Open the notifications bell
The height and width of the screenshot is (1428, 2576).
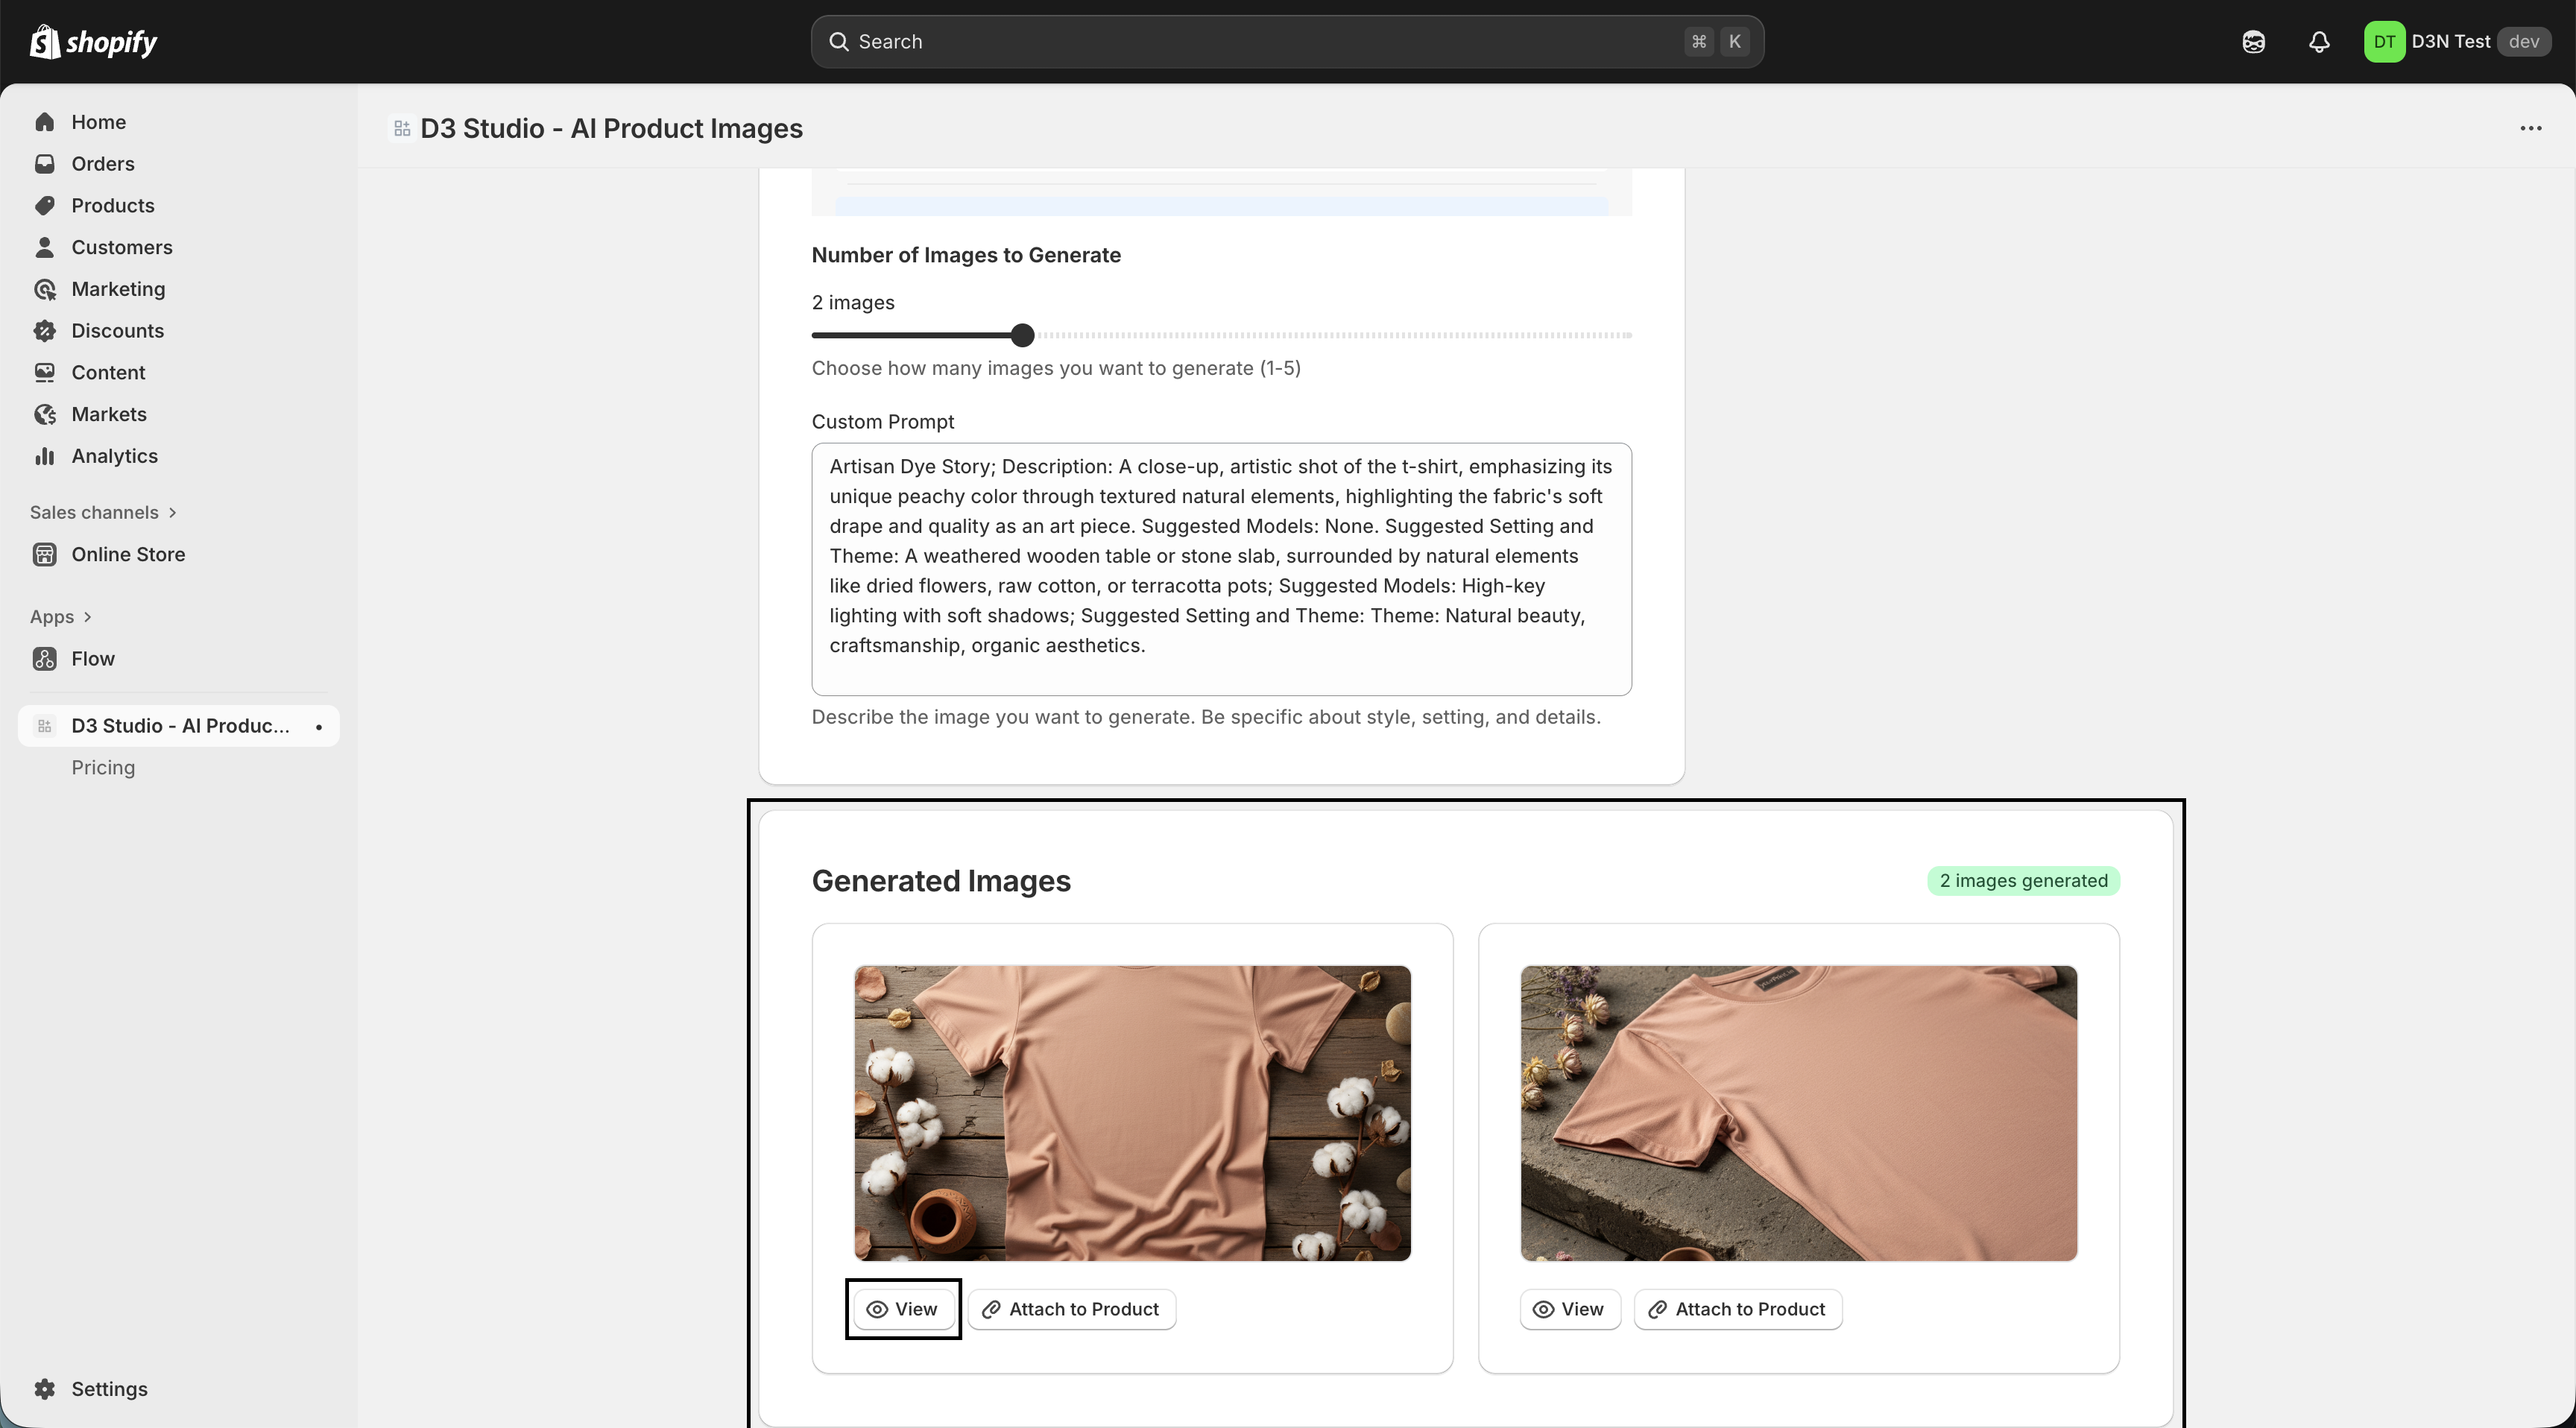click(2319, 42)
